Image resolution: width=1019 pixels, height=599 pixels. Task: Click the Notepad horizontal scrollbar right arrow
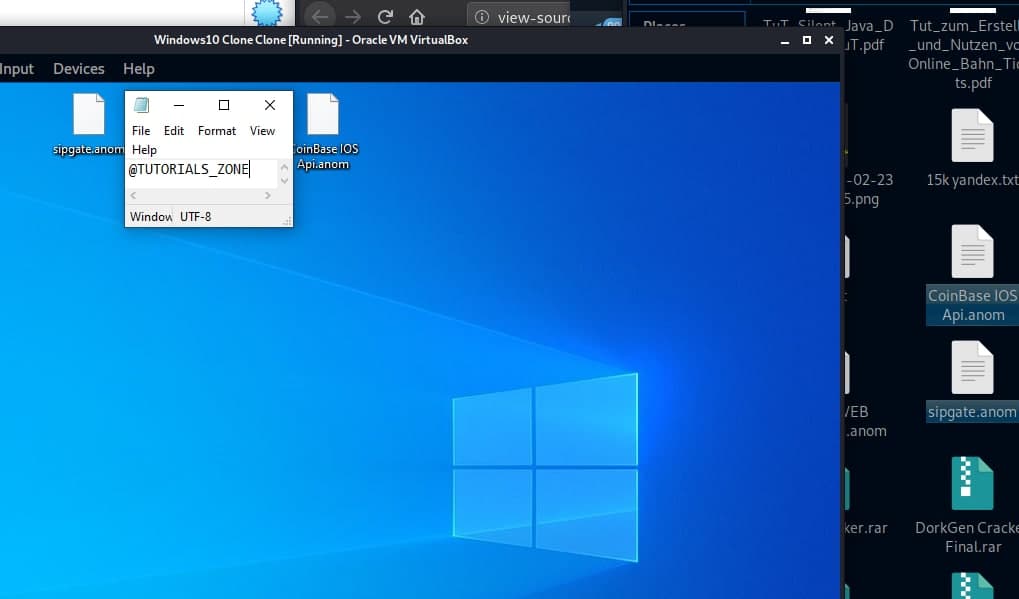[x=268, y=196]
